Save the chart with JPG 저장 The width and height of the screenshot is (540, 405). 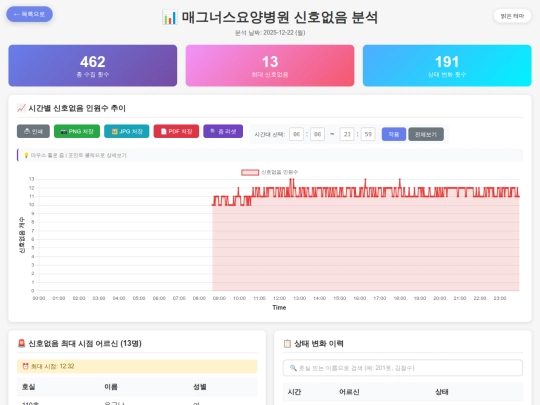(x=127, y=131)
